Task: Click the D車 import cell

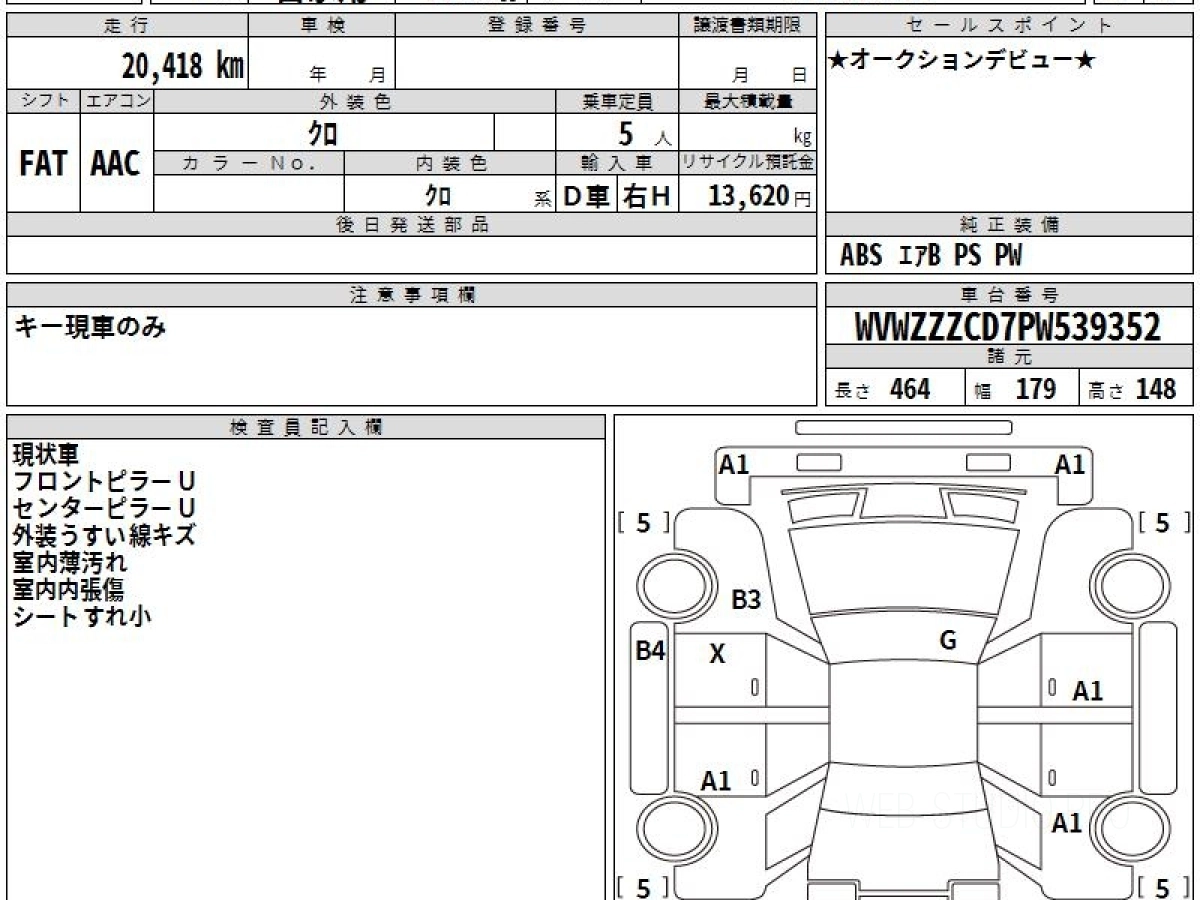Action: [x=586, y=196]
